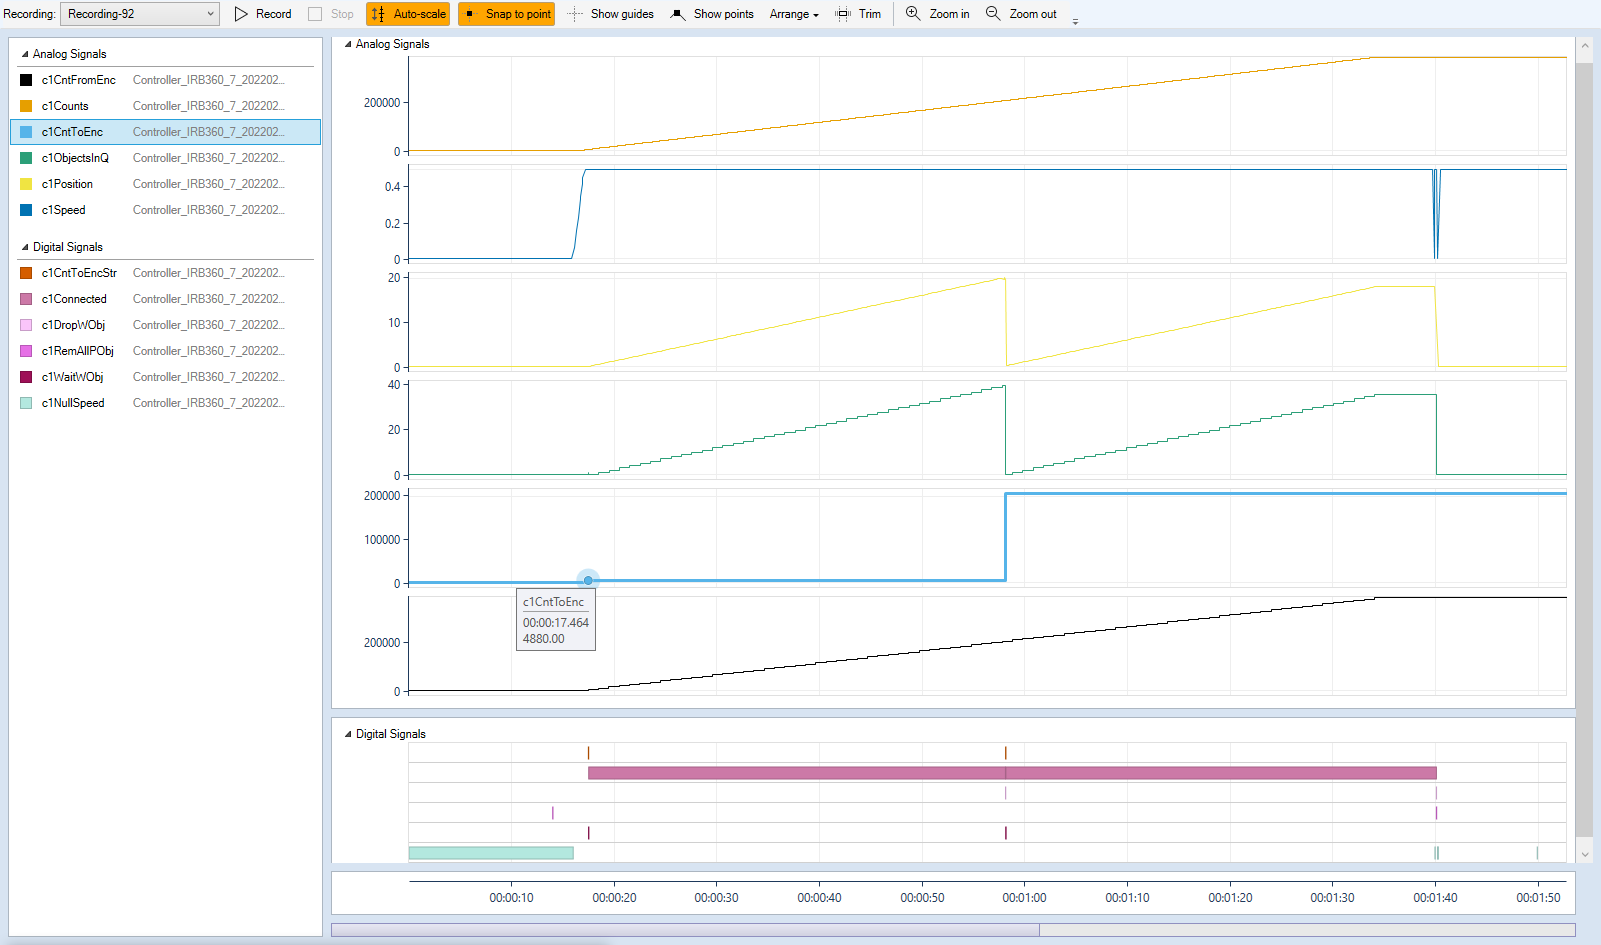Select the c1Speed signal row
Image resolution: width=1601 pixels, height=945 pixels.
tap(165, 210)
